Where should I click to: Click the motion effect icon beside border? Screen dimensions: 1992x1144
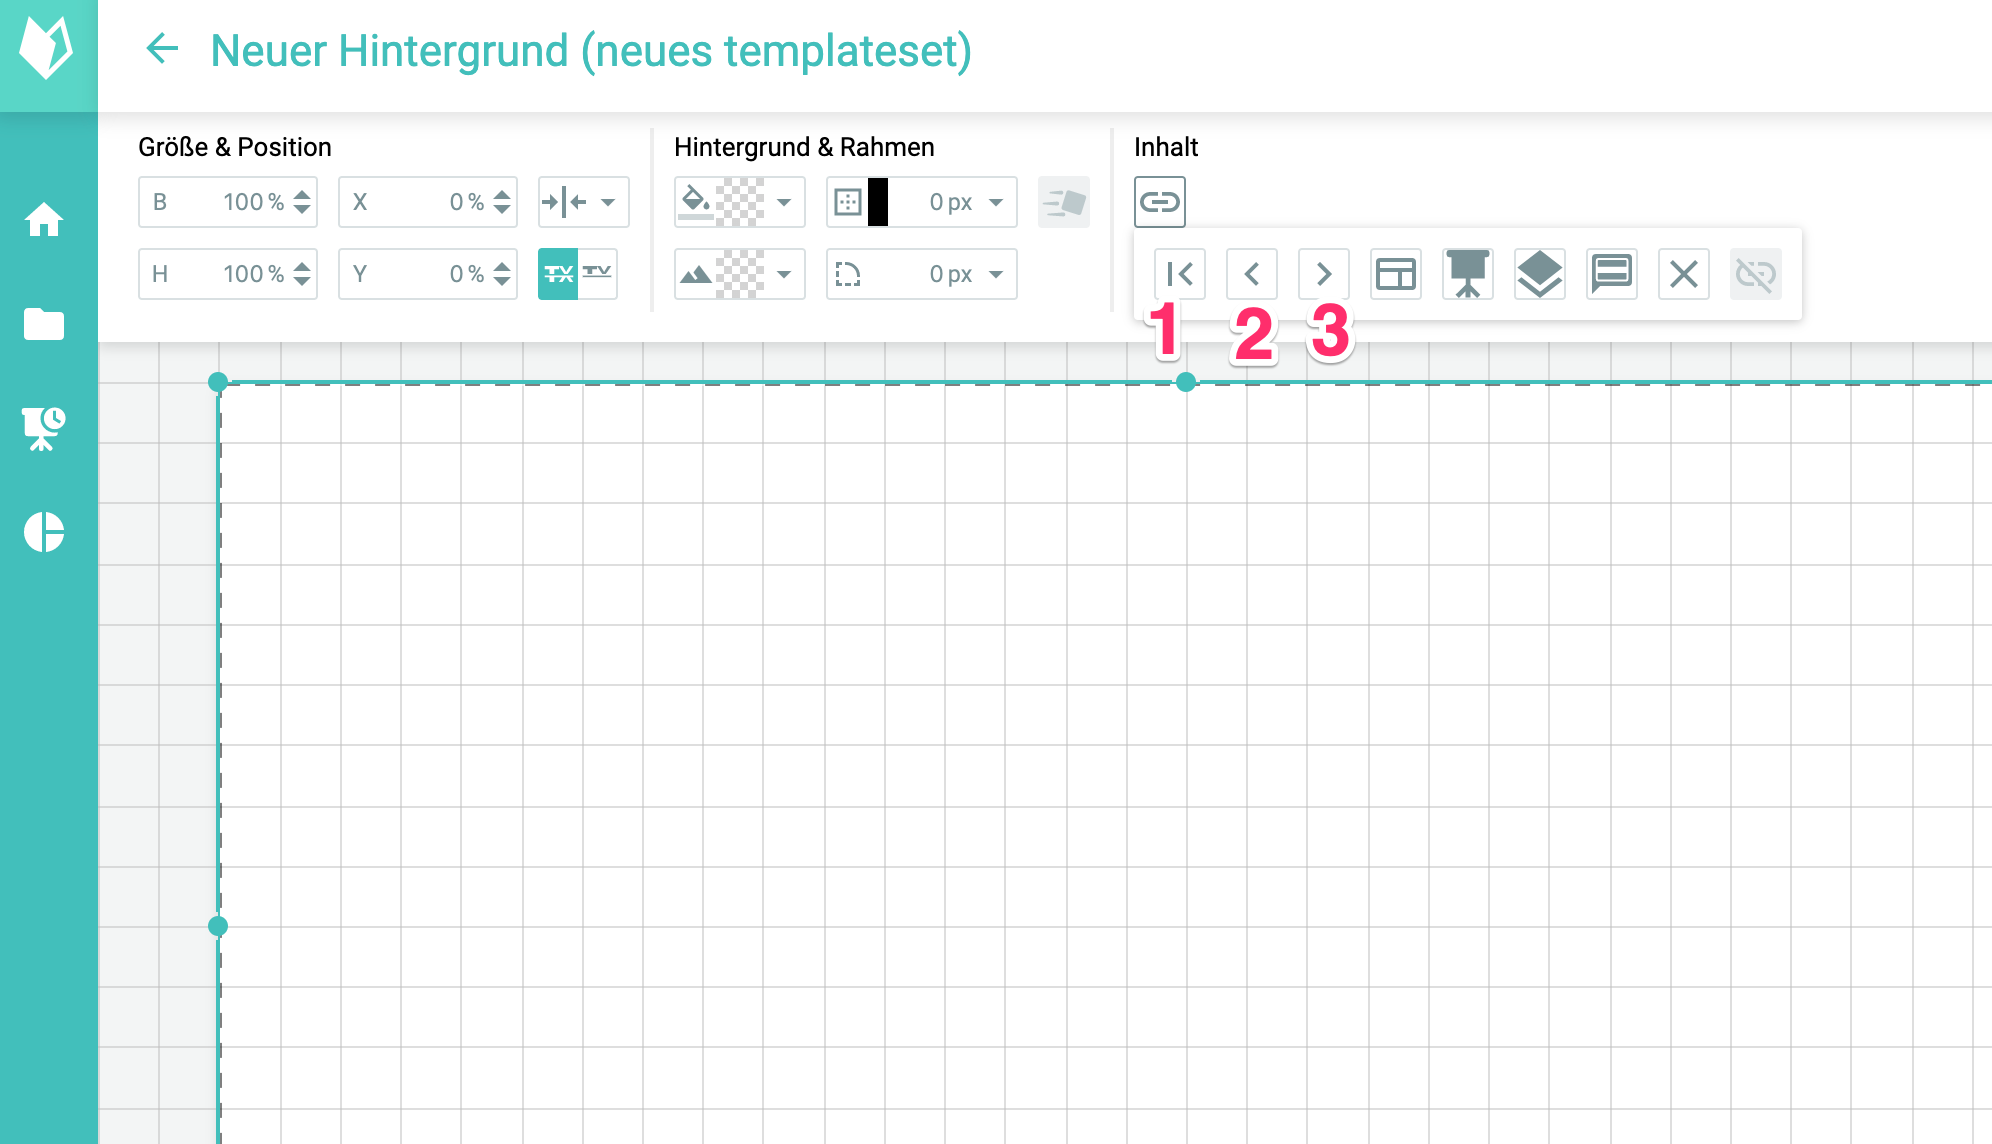[x=1064, y=202]
